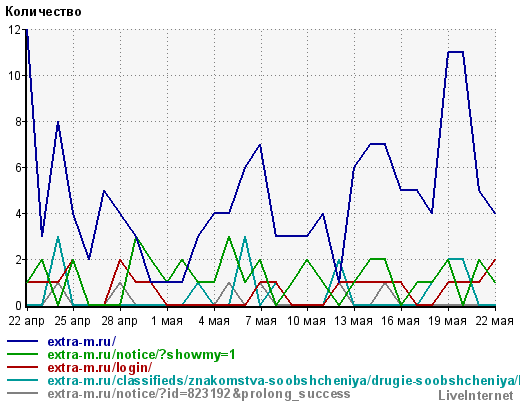This screenshot has width=520, height=405.
Task: Click the y-axis value 10 label
Action: (14, 76)
